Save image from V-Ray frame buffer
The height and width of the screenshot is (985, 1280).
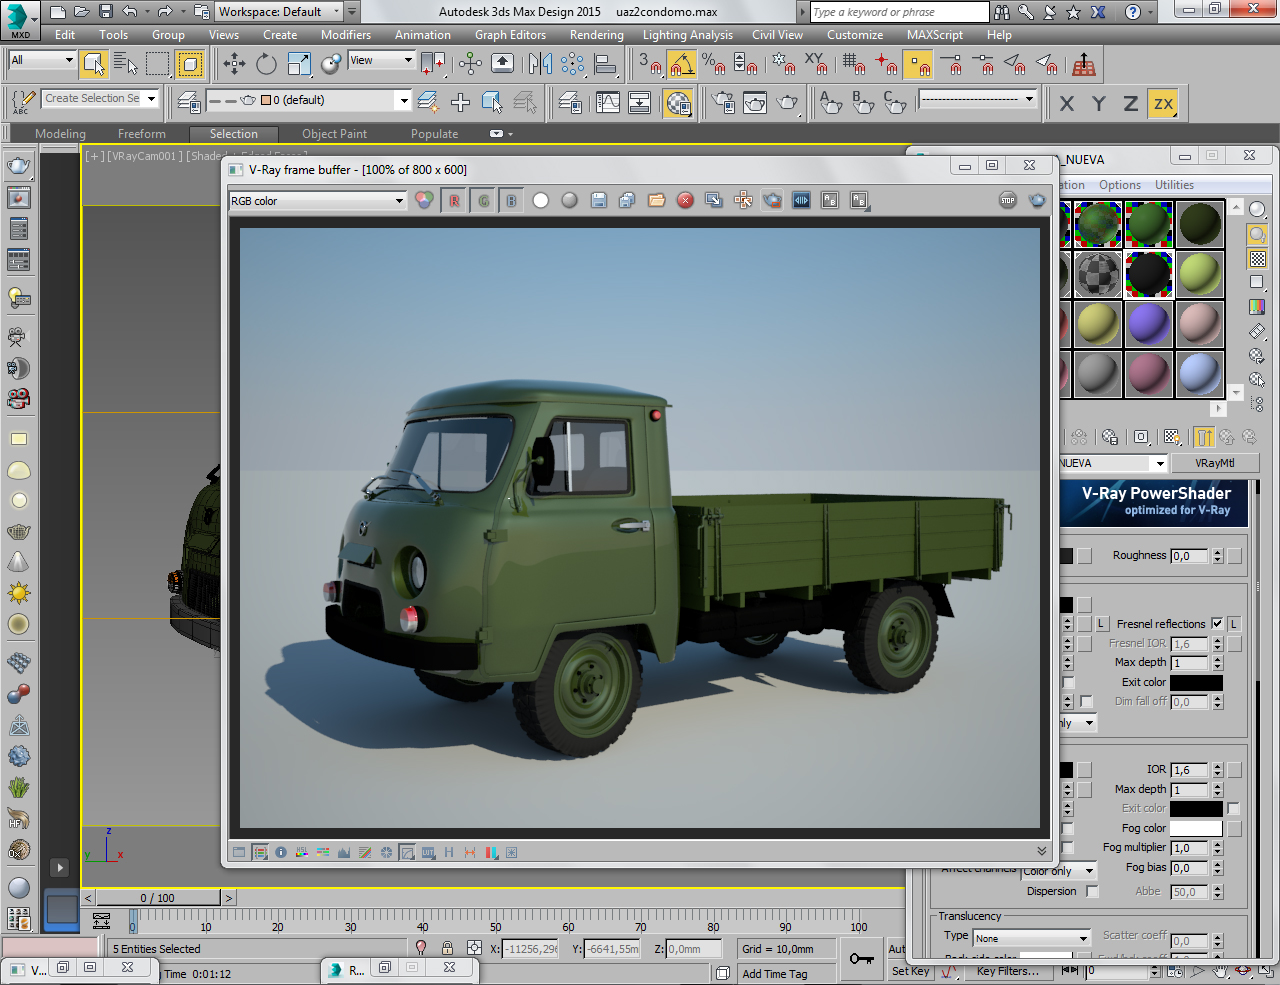point(598,201)
